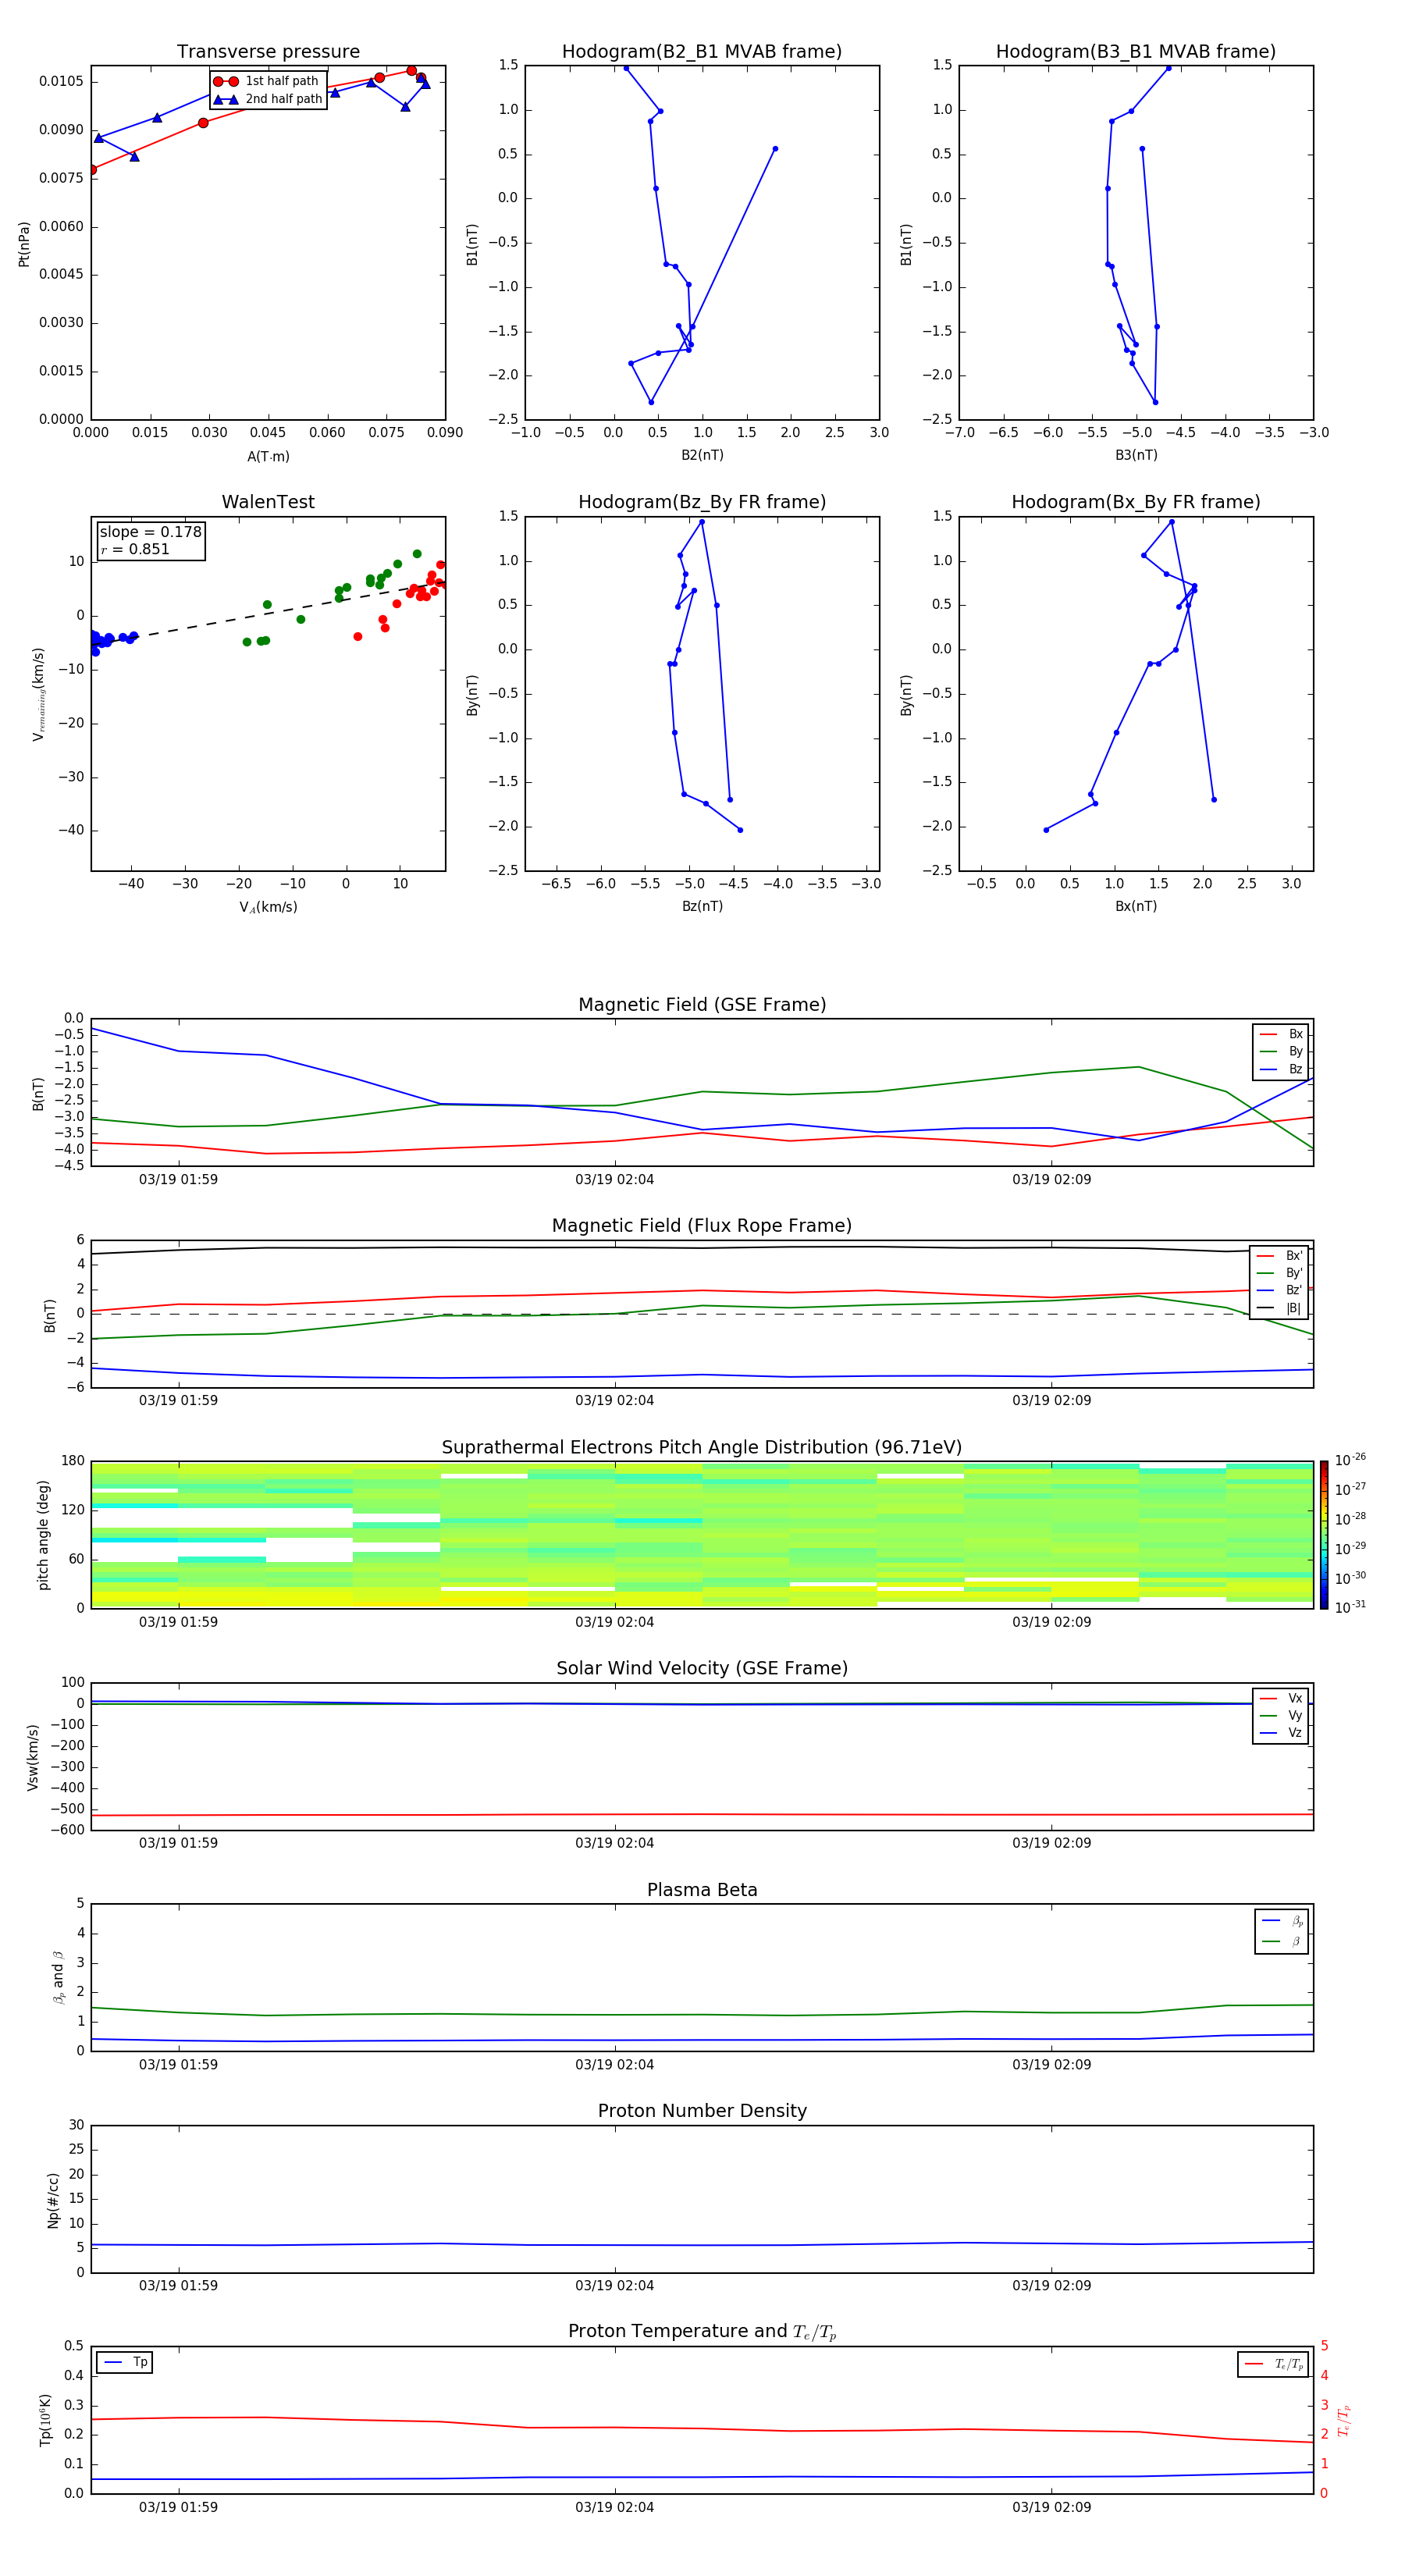1405x2576 pixels.
Task: Click the "Proton Temperature and Te/Tp" title
Action: click(702, 2332)
